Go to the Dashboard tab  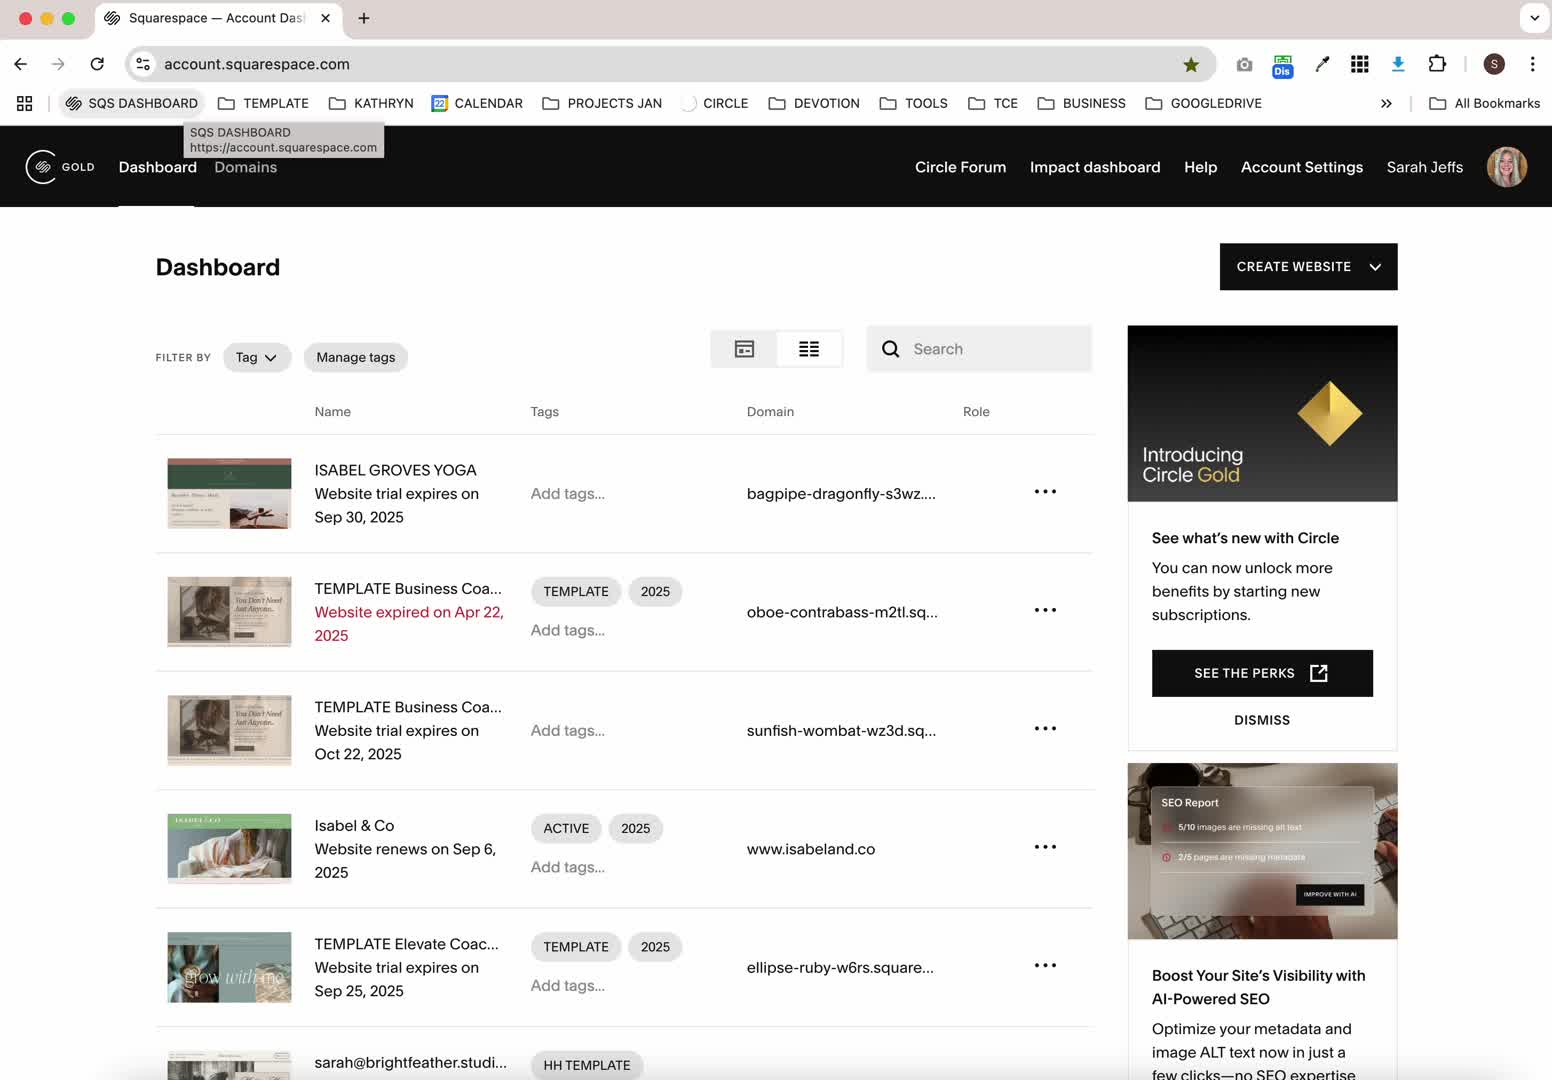157,167
